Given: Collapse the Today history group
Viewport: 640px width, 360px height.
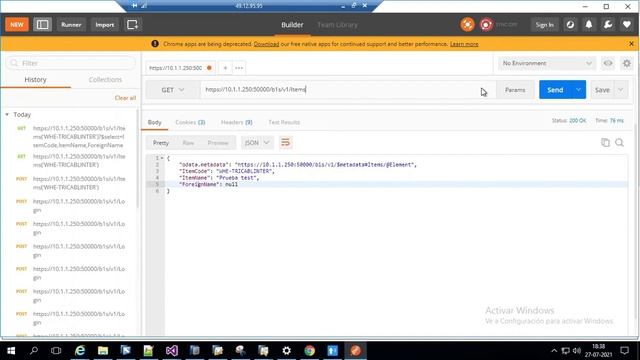Looking at the screenshot, I should click(7, 115).
